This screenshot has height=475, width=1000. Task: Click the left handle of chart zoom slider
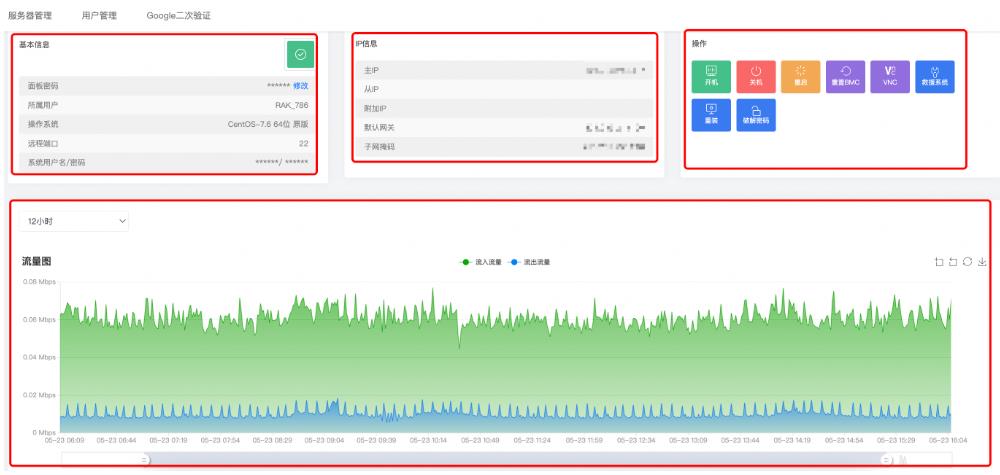click(145, 459)
